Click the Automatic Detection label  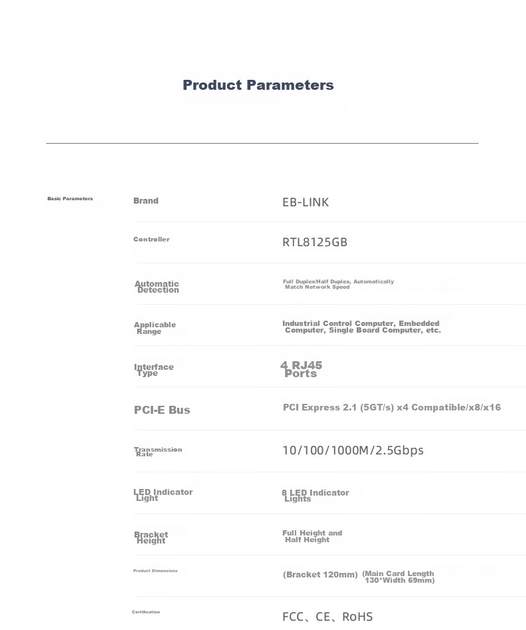click(x=157, y=287)
